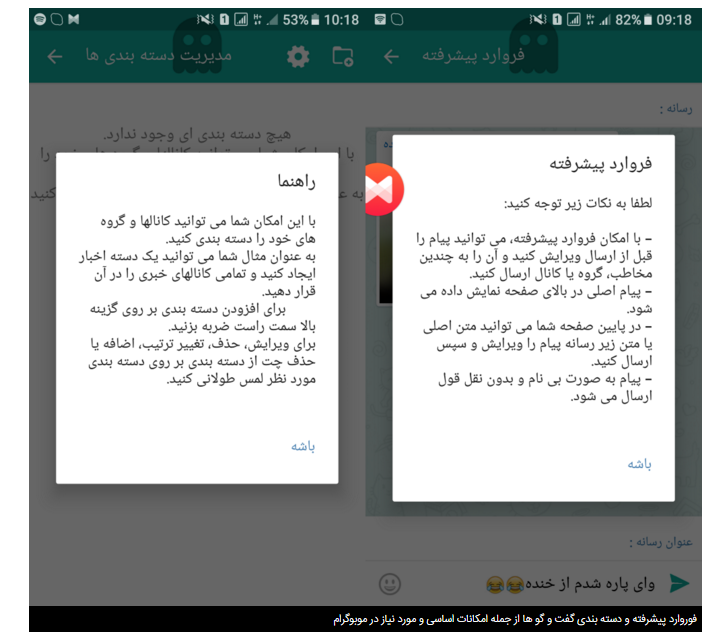
Task: Tap the green send arrow icon
Action: point(679,583)
